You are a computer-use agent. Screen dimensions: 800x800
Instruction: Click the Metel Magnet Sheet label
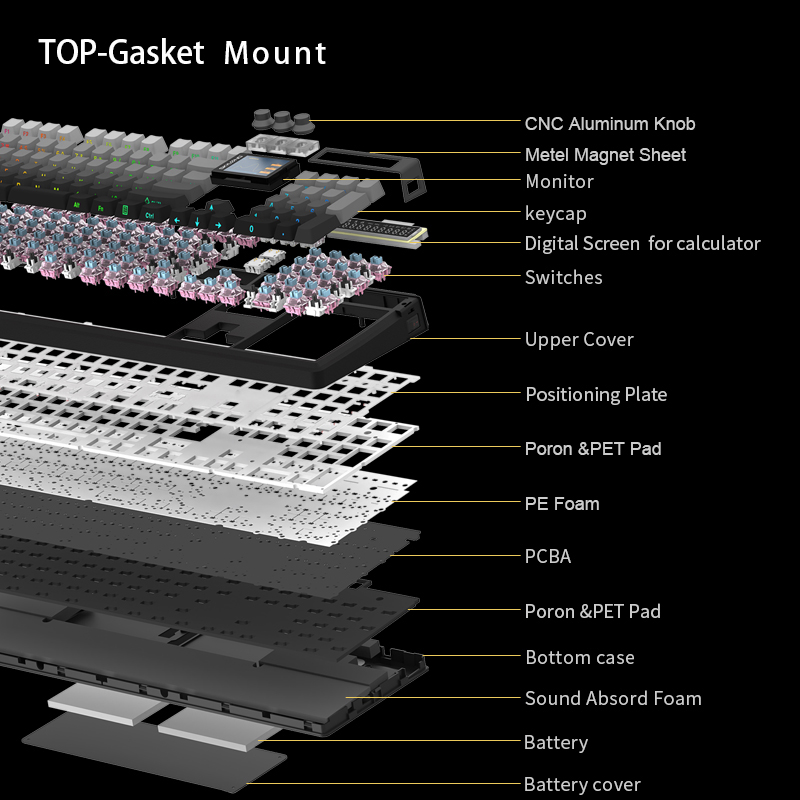605,155
